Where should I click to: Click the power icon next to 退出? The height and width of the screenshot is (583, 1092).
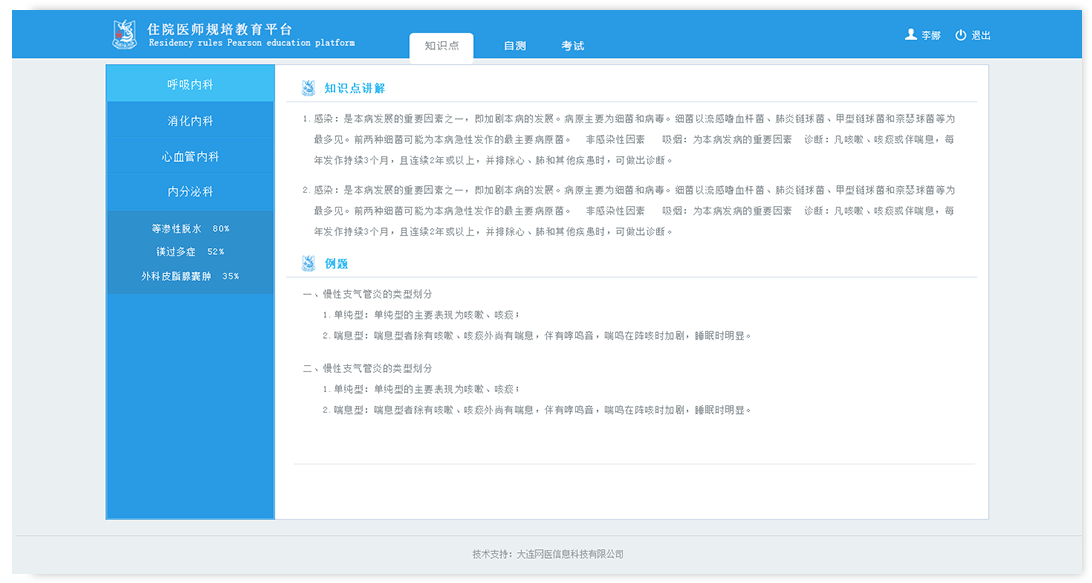click(960, 35)
